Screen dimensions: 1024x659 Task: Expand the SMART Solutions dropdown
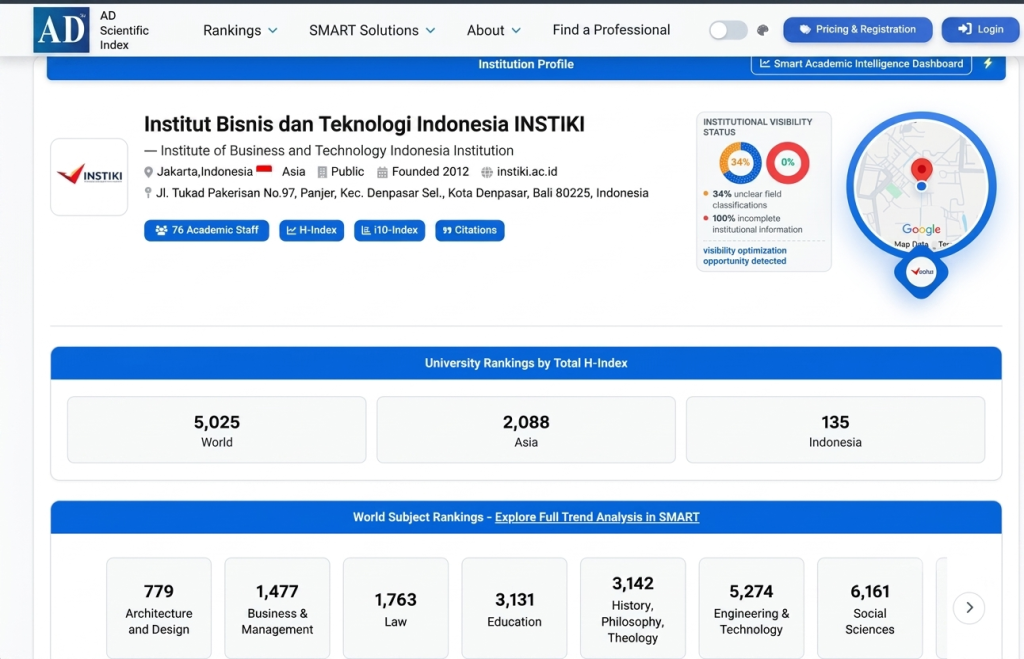tap(372, 30)
